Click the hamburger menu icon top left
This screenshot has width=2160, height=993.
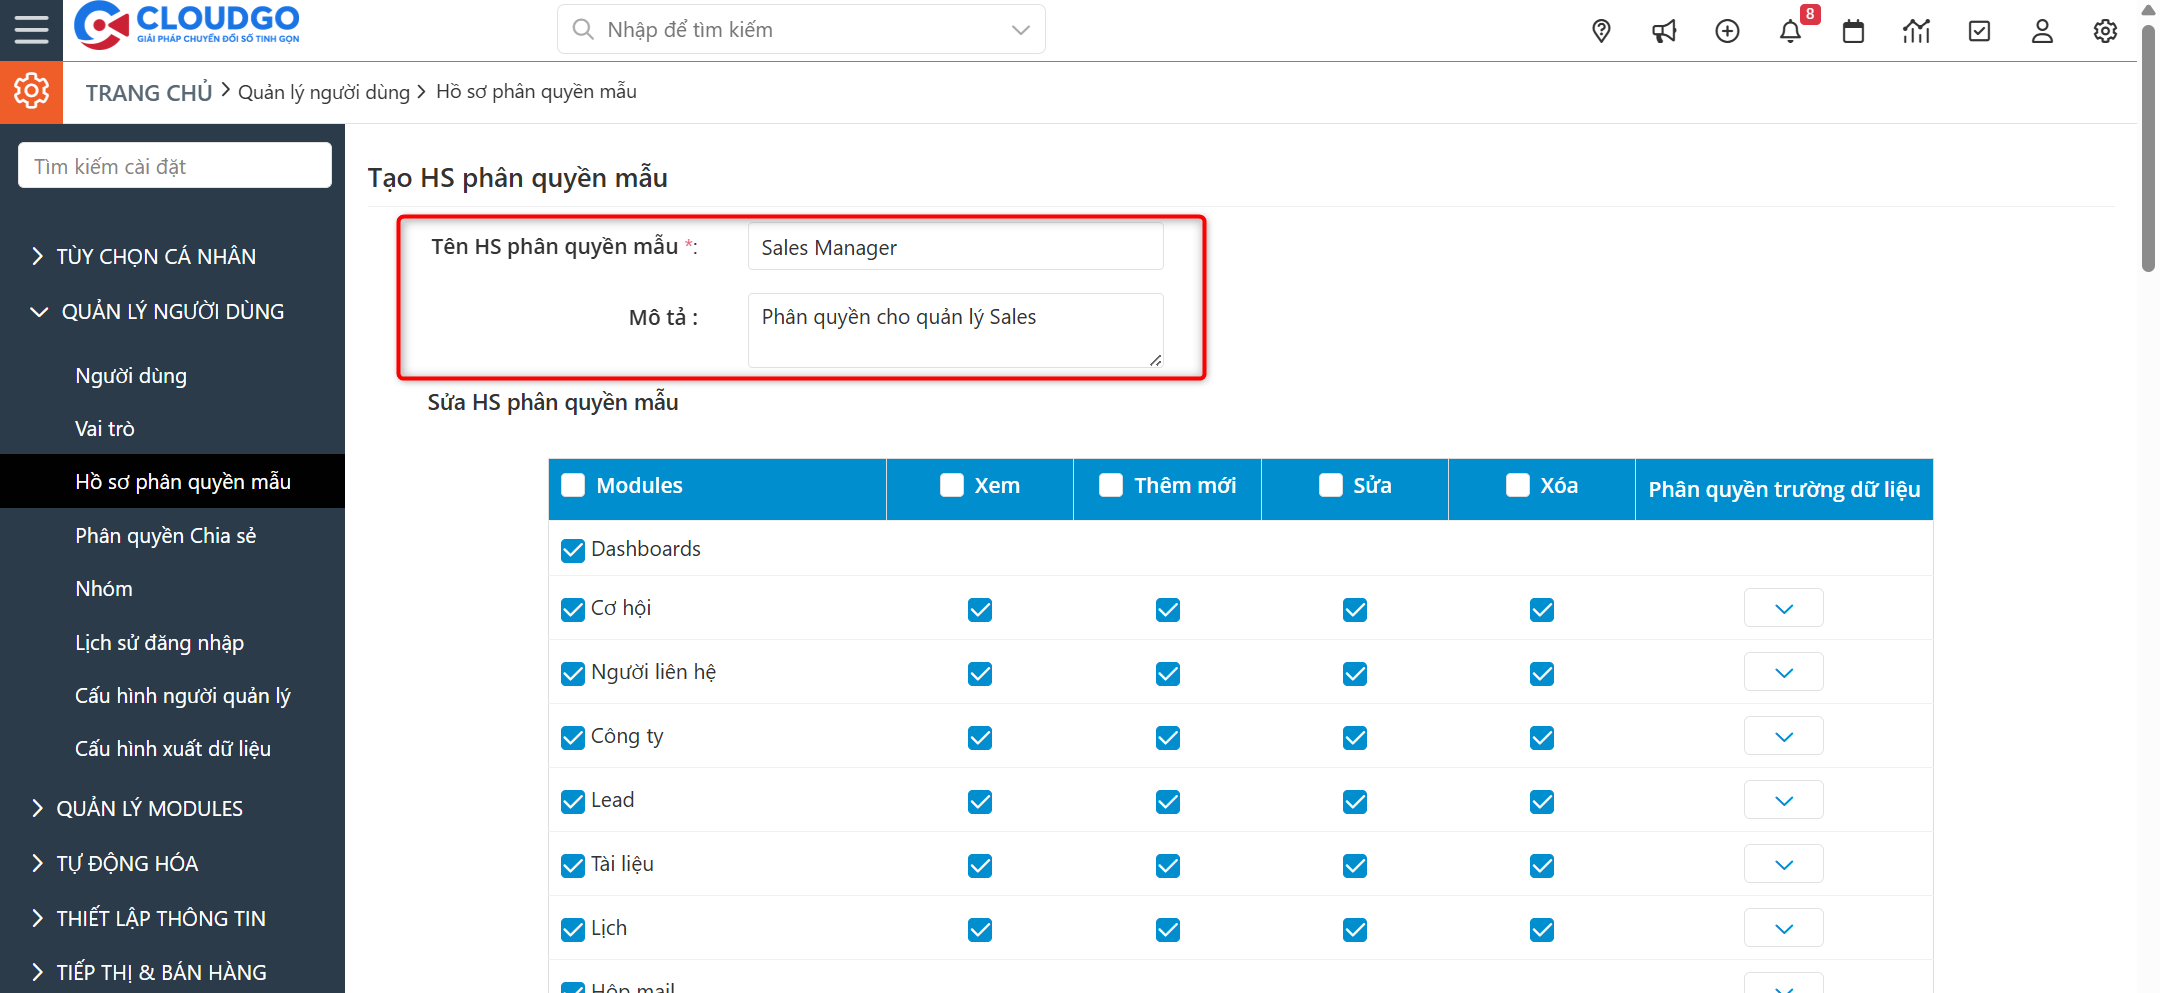31,29
